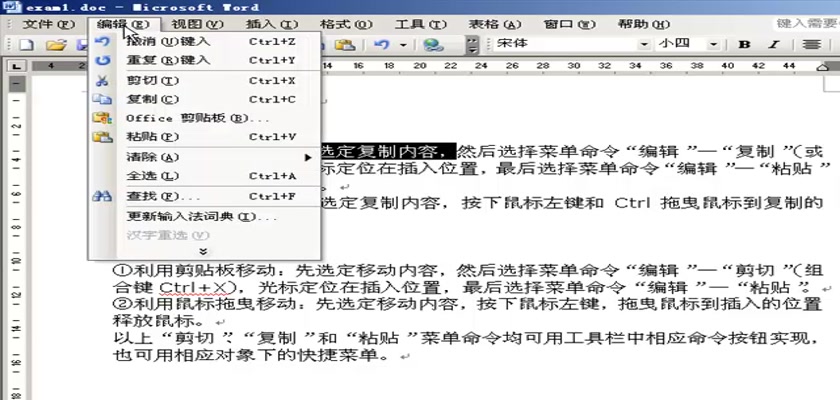840x400 pixels.
Task: Click the Open folder toolbar icon
Action: point(55,45)
